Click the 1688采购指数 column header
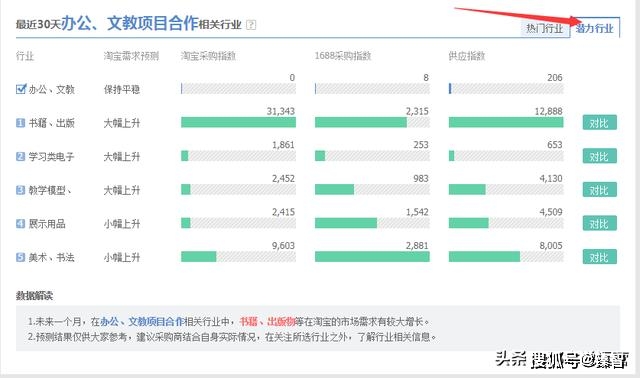The width and height of the screenshot is (640, 378). (x=343, y=56)
